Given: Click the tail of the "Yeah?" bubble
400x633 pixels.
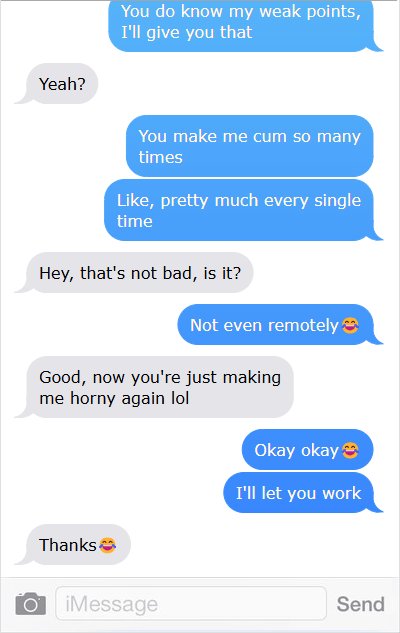Looking at the screenshot, I should point(20,99).
